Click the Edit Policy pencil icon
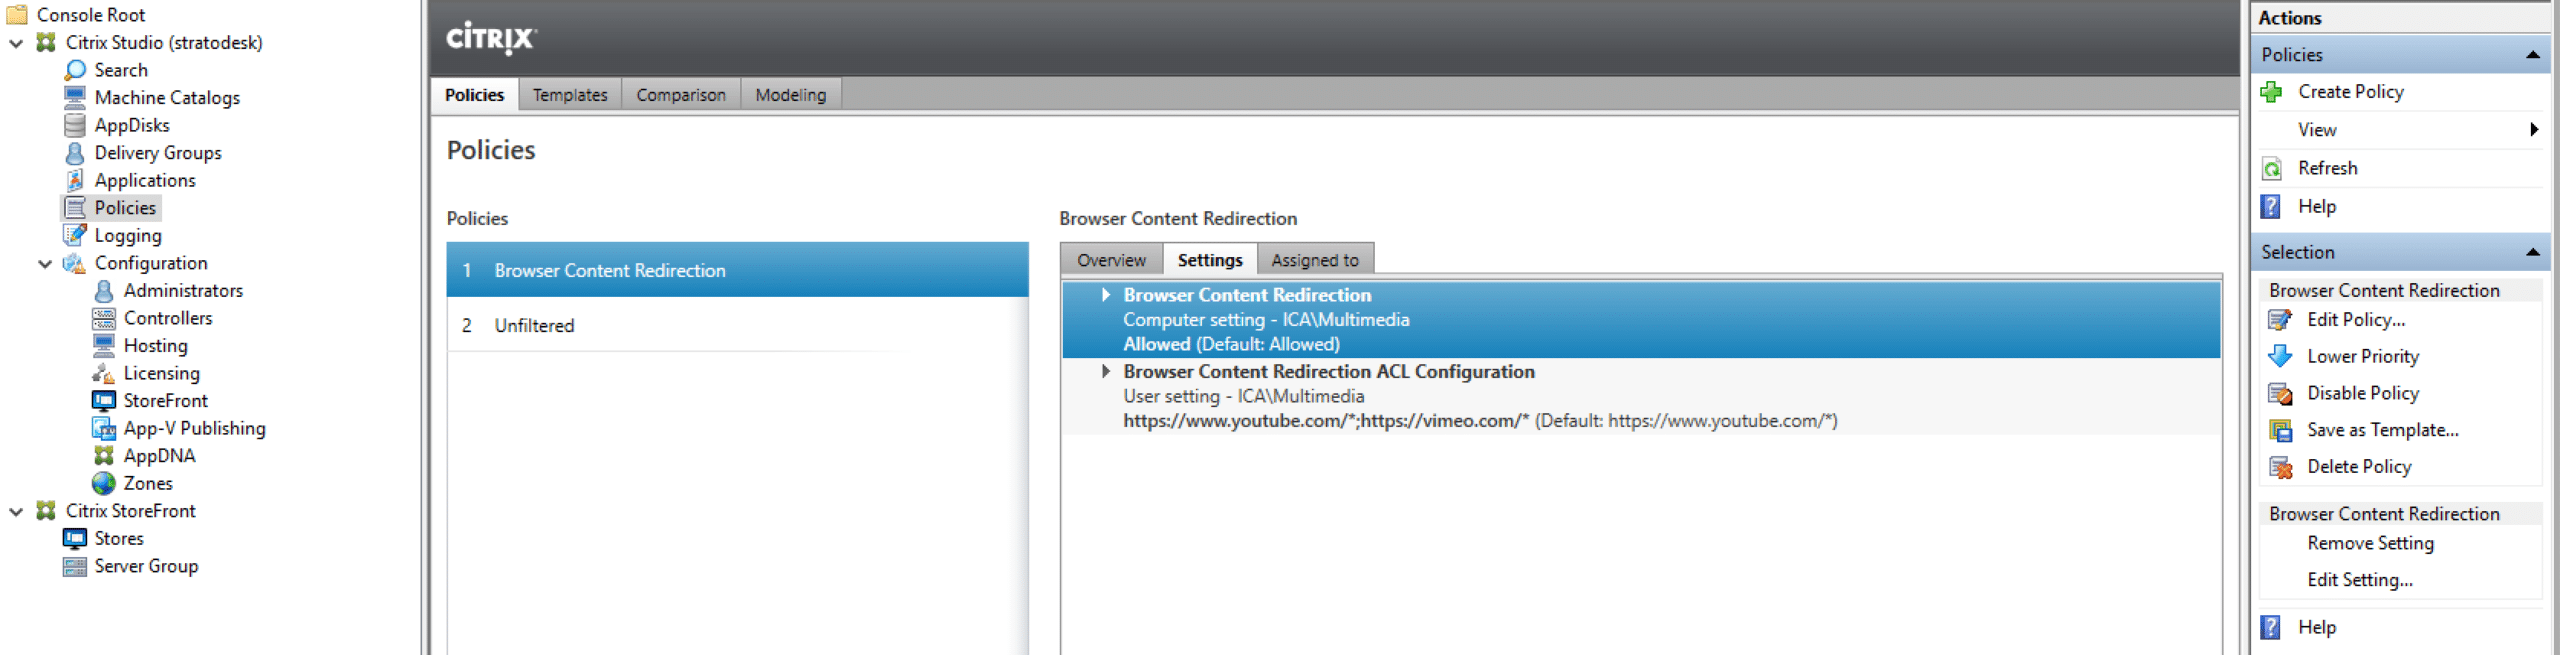The image size is (2560, 655). pos(2280,320)
